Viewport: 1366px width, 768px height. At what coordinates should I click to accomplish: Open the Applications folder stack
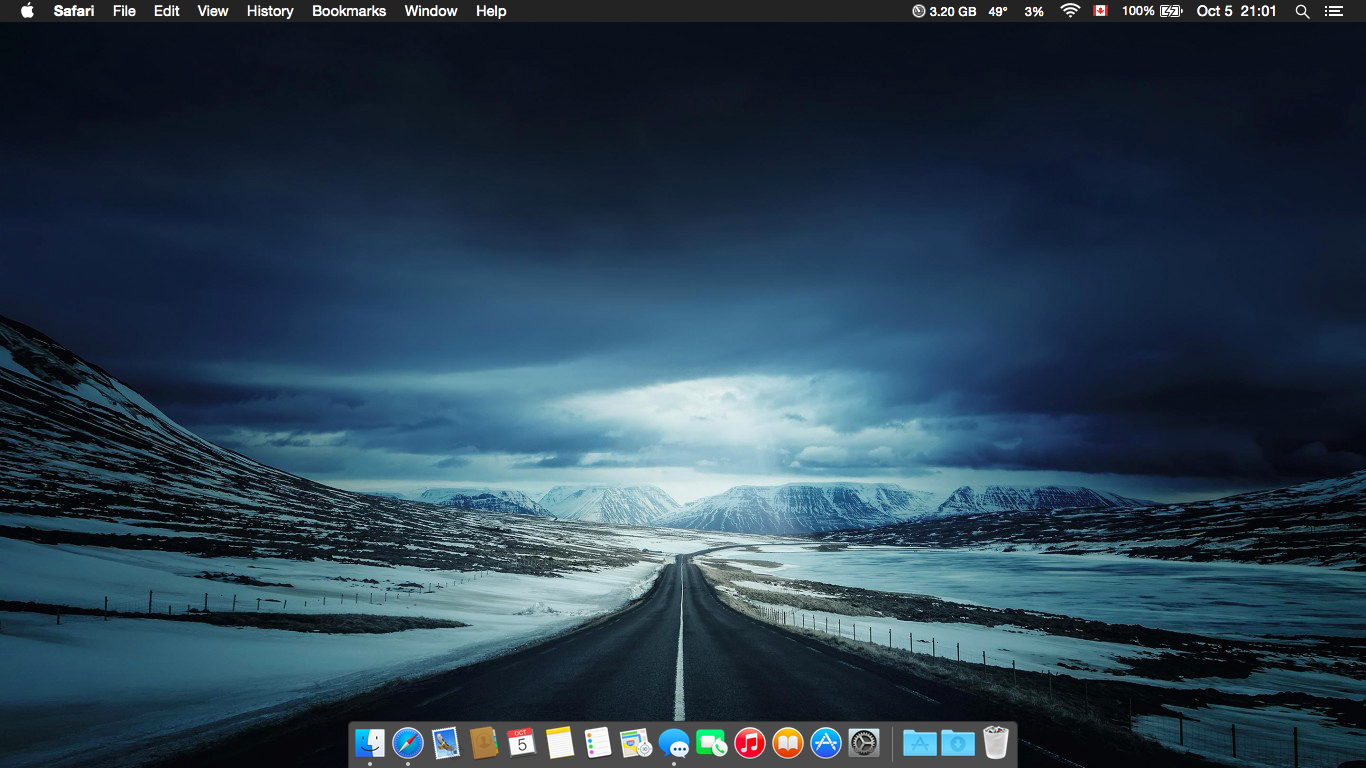tap(920, 742)
